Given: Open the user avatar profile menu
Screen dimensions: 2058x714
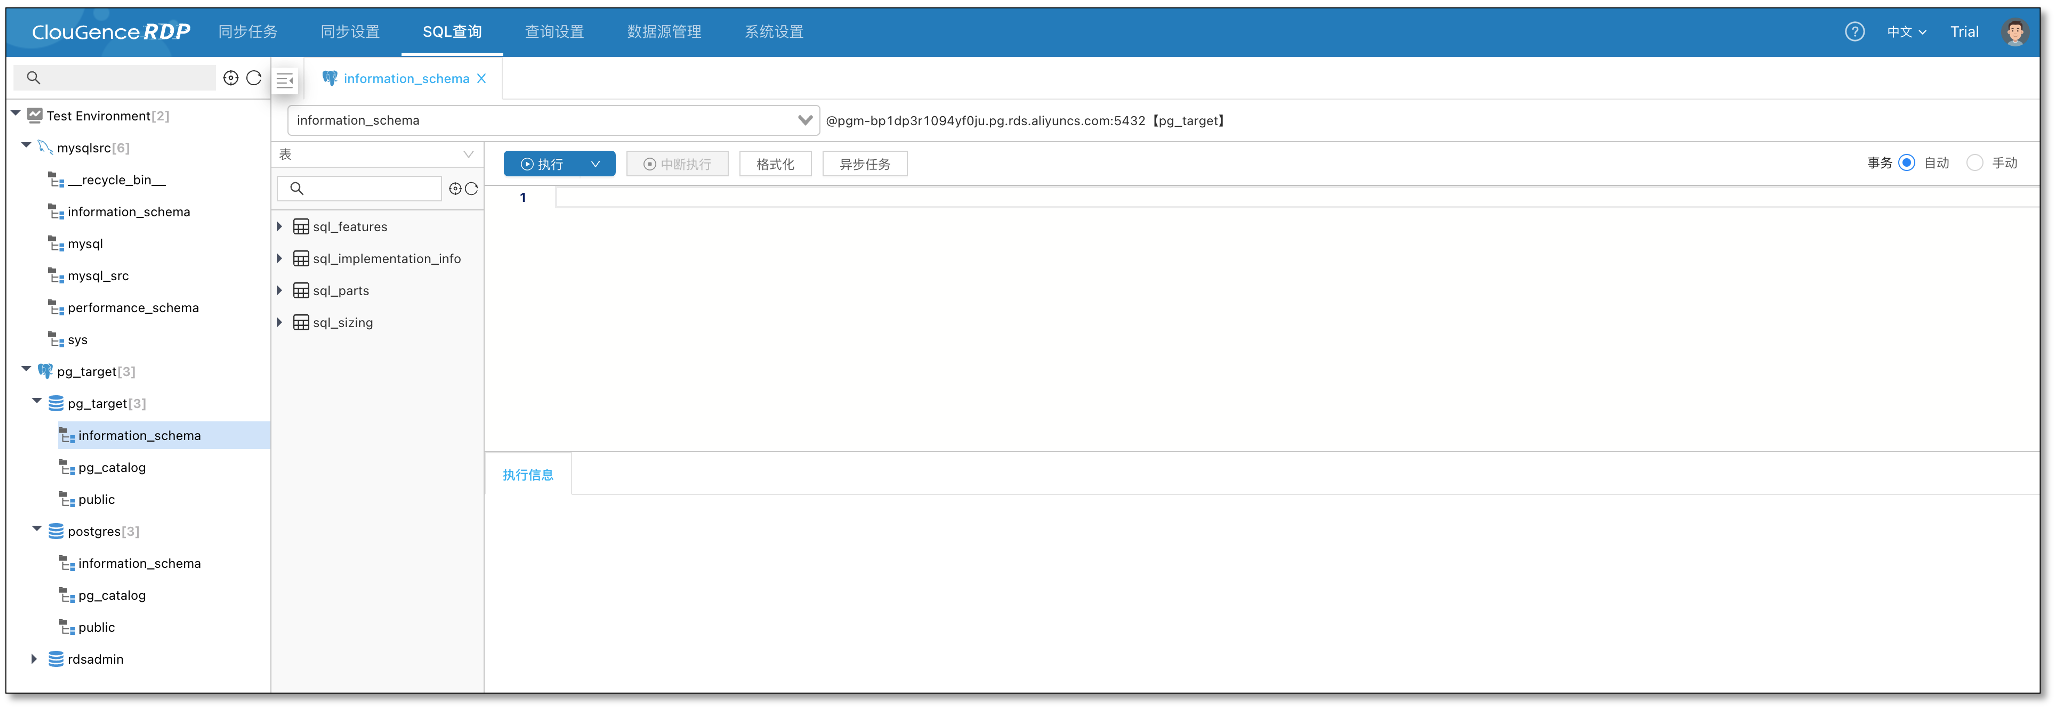Looking at the screenshot, I should (x=2014, y=32).
